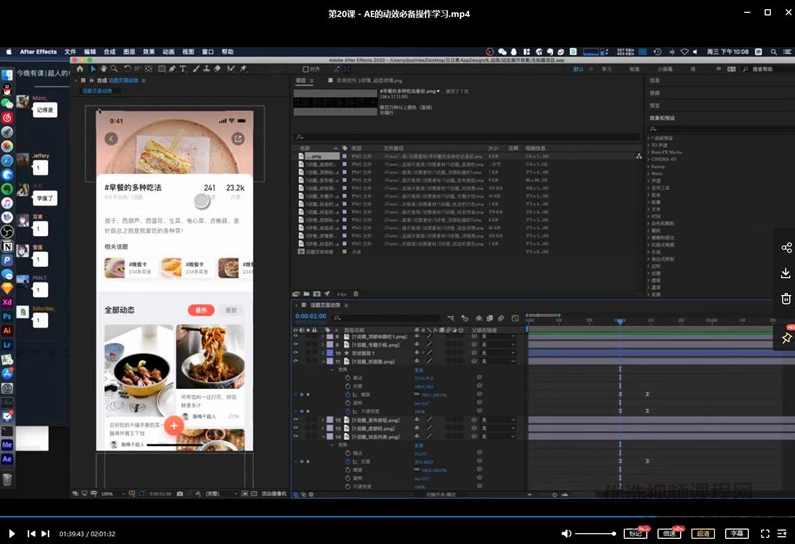Click the Home icon in After Effects toolbar
795x544 pixels.
(x=80, y=69)
